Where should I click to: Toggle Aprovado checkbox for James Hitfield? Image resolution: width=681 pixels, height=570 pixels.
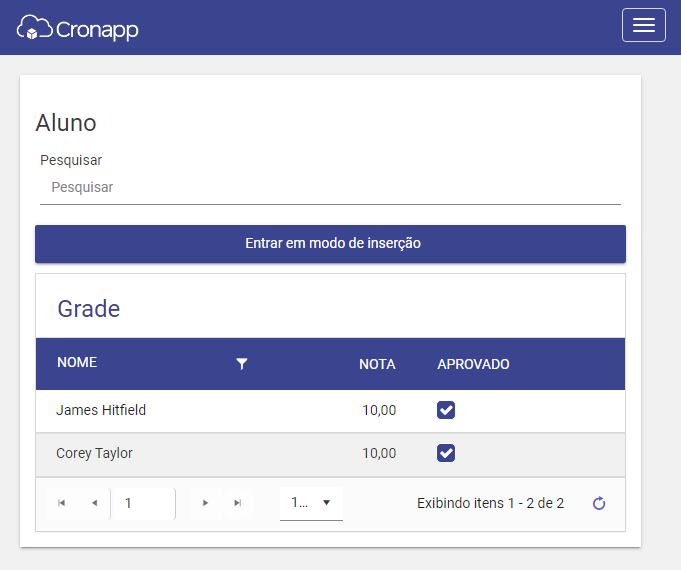click(x=446, y=410)
